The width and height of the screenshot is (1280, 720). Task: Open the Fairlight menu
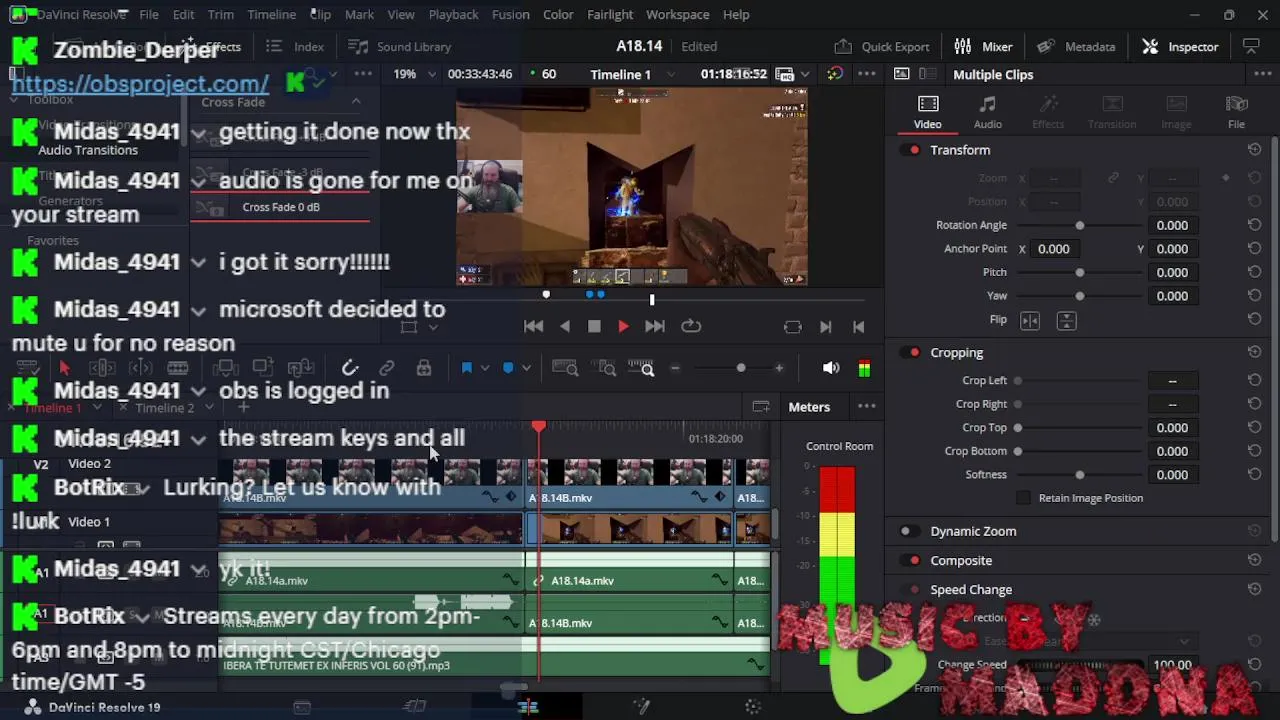pyautogui.click(x=610, y=15)
